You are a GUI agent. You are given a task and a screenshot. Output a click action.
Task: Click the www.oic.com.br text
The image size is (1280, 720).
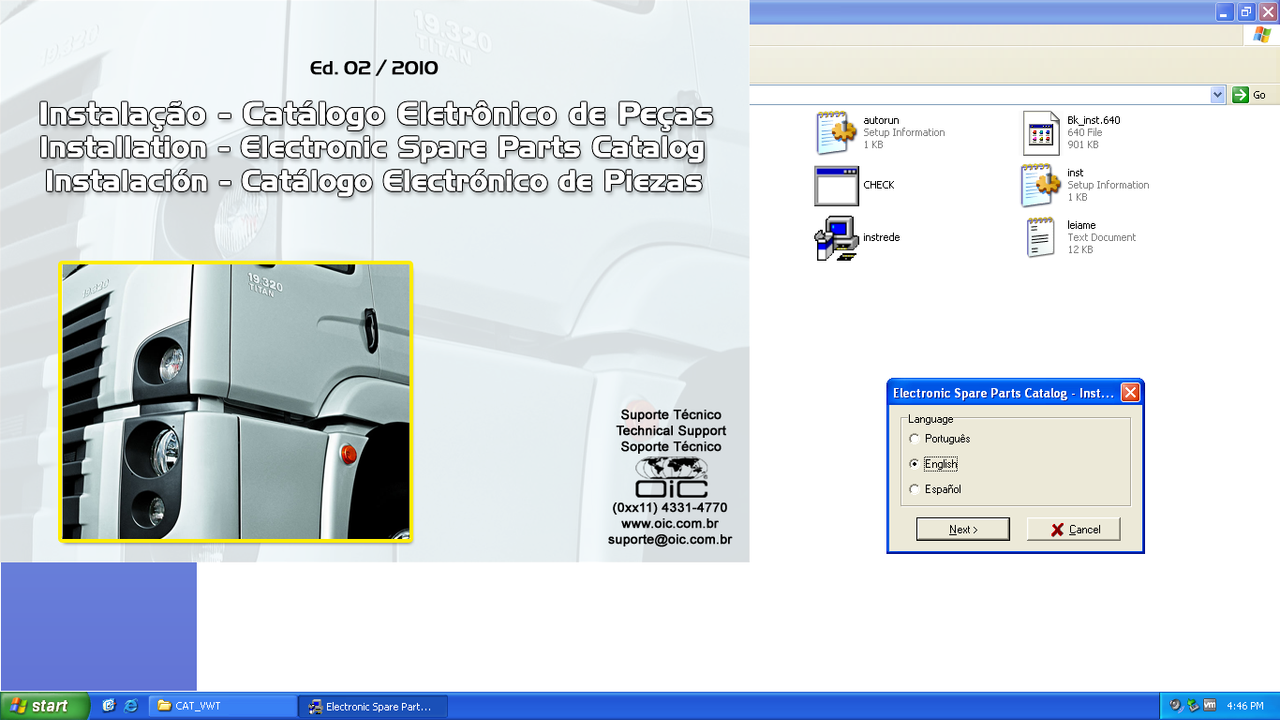[x=670, y=524]
